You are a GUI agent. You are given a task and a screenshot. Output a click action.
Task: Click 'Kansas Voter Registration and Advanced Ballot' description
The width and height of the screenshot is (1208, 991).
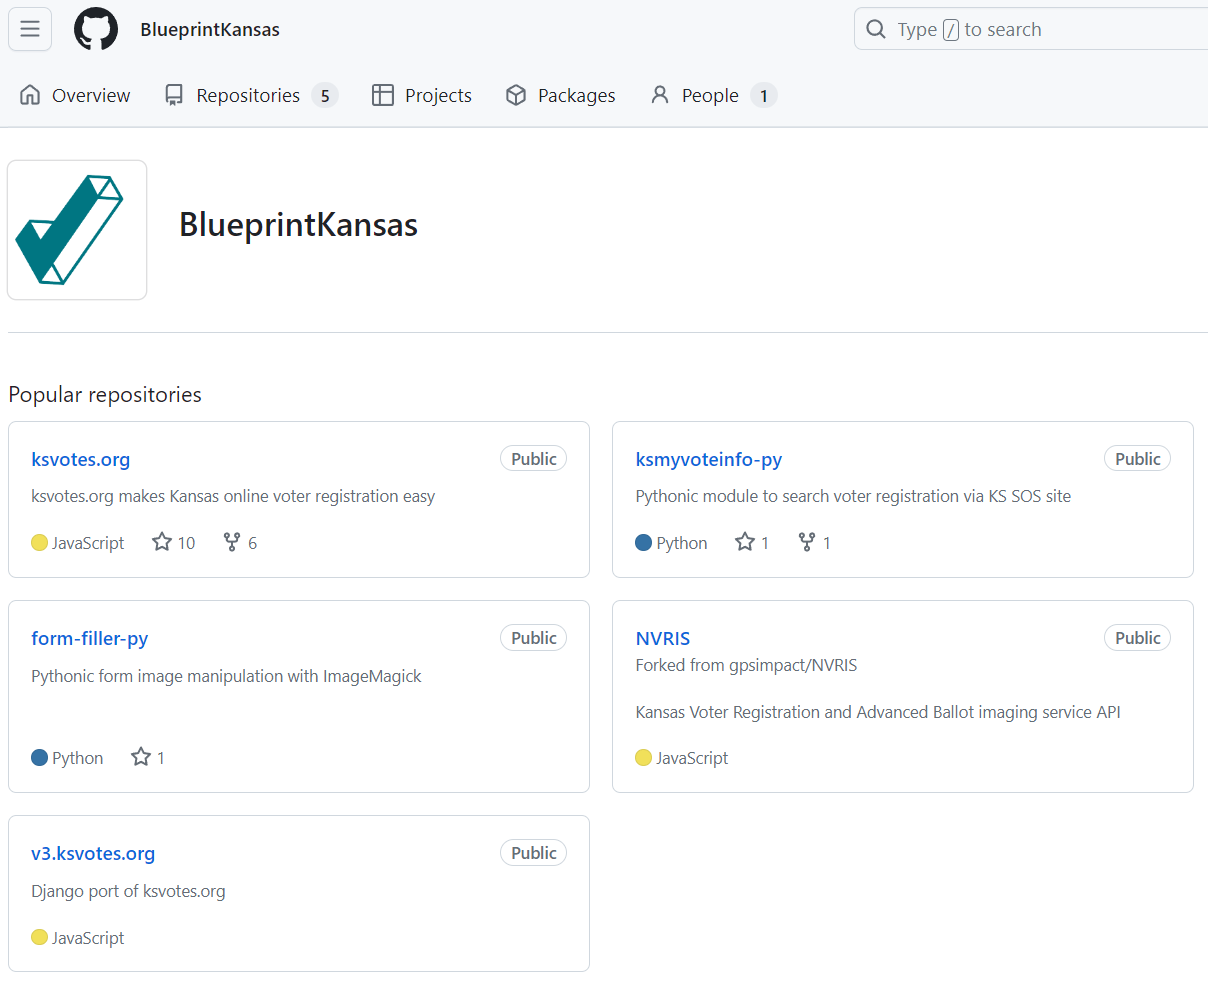click(x=878, y=713)
